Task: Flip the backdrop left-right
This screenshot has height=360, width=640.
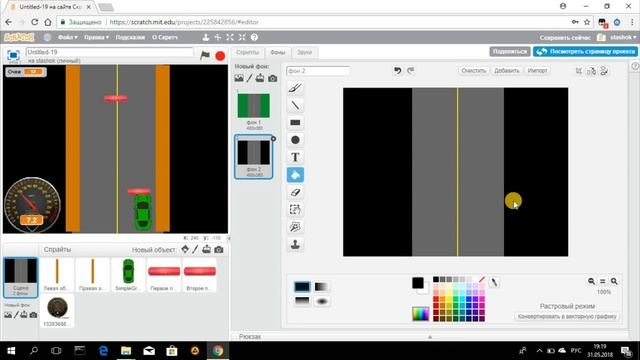Action: point(591,71)
